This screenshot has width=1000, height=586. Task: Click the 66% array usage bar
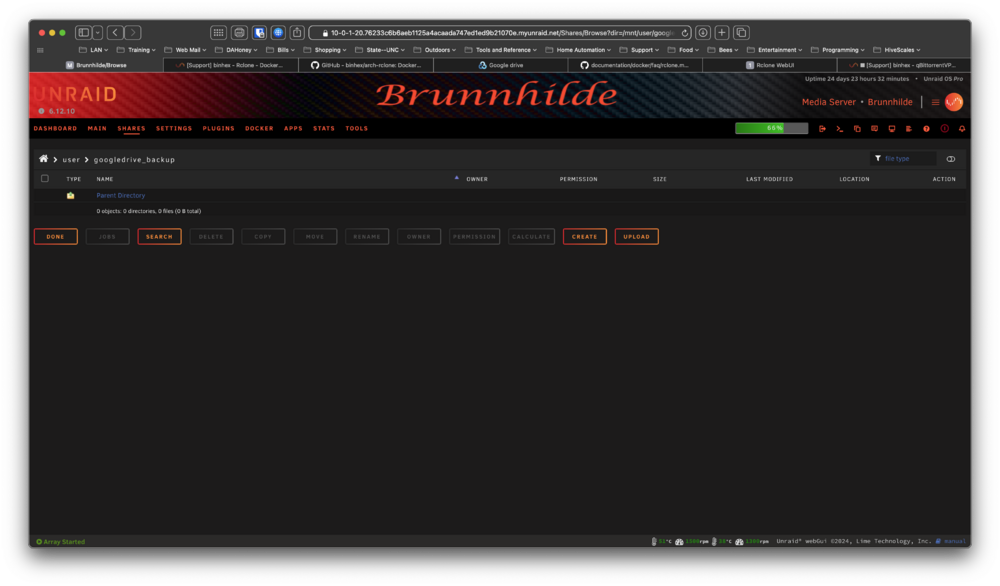771,128
